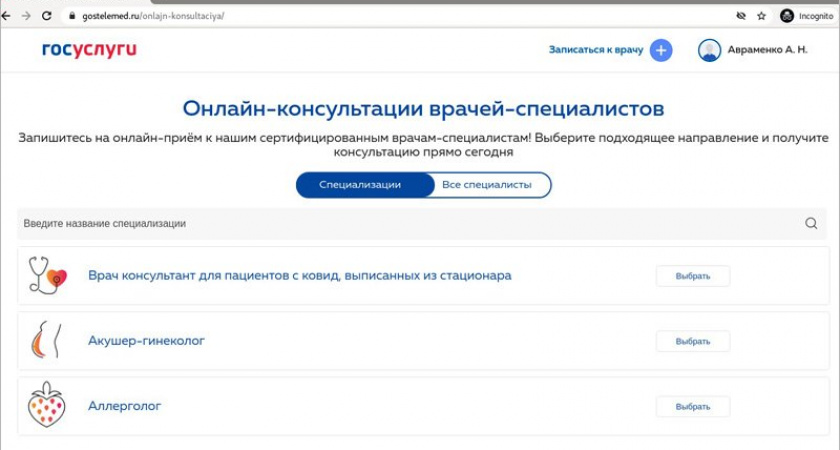
Task: Click user name Авраменко А. Н.
Action: [x=767, y=50]
